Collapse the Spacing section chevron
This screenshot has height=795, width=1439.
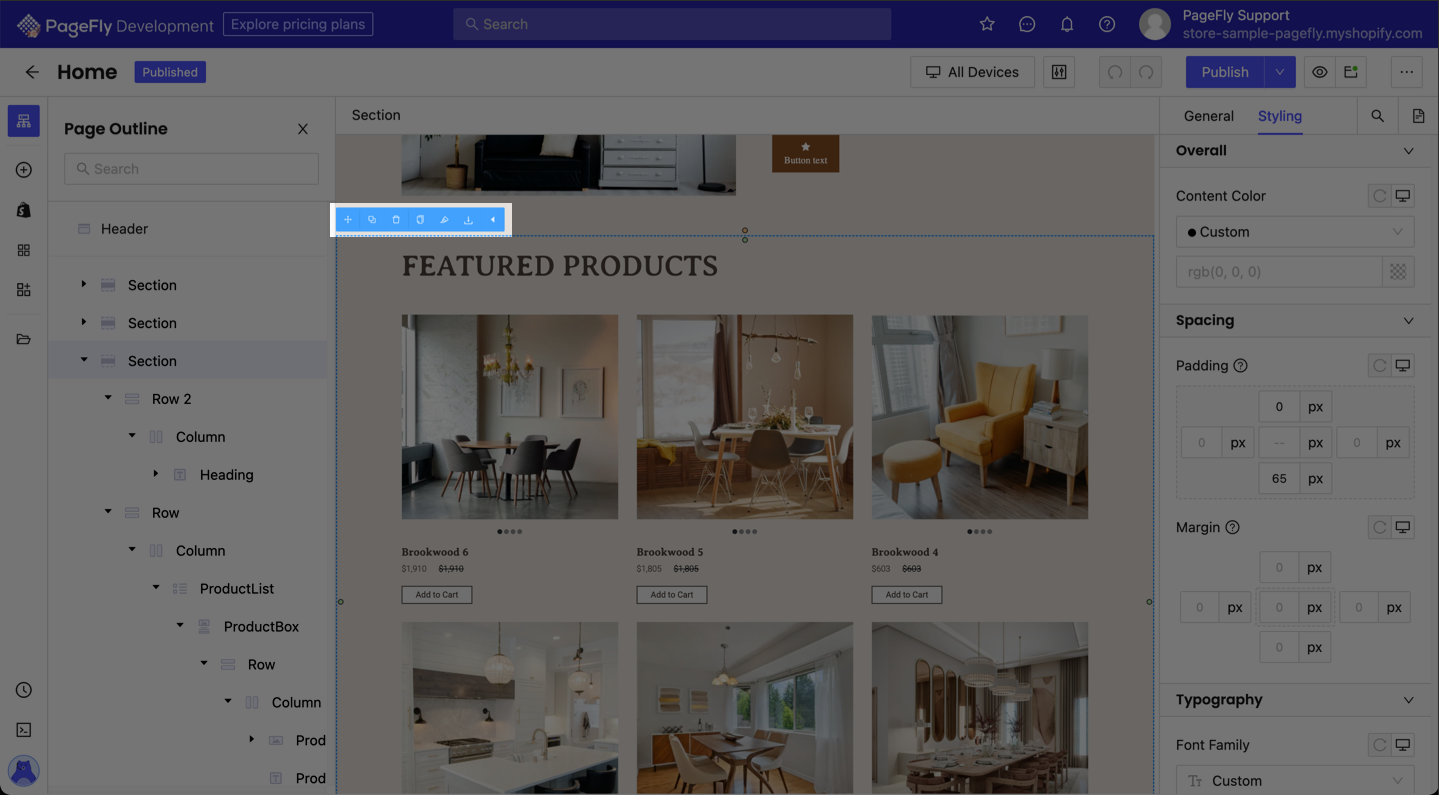coord(1409,321)
